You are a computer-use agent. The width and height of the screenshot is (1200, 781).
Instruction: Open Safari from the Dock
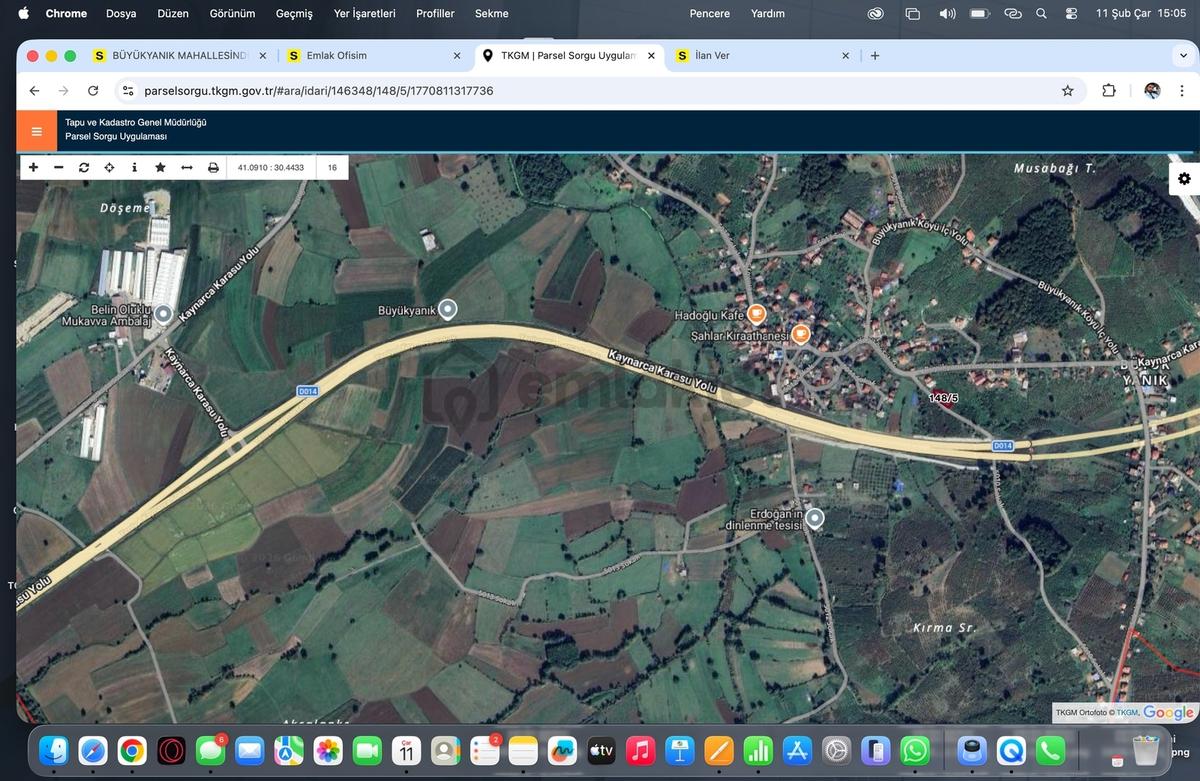[93, 750]
